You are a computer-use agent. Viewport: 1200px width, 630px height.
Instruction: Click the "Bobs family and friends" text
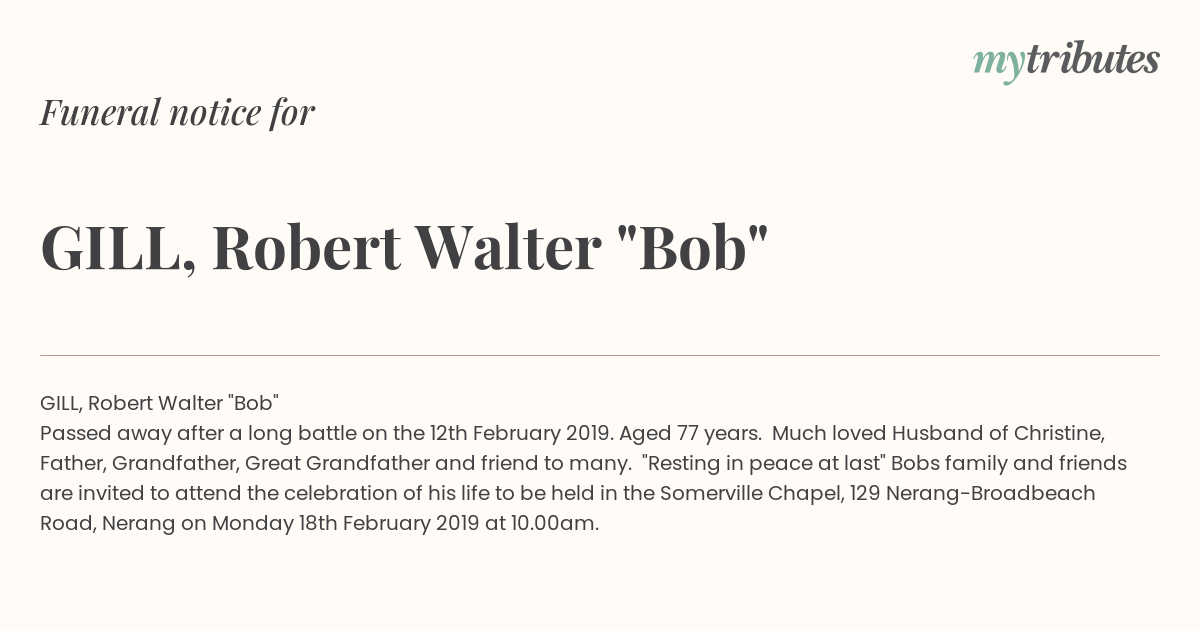[x=1009, y=464]
